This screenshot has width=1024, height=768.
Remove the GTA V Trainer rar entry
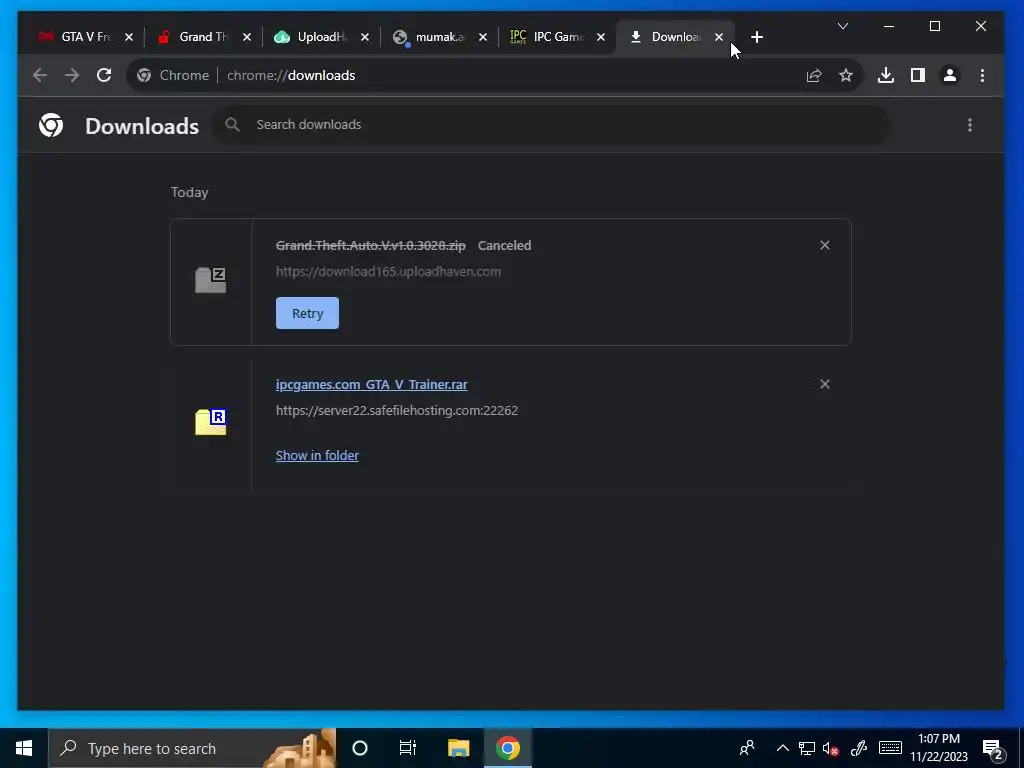click(825, 384)
